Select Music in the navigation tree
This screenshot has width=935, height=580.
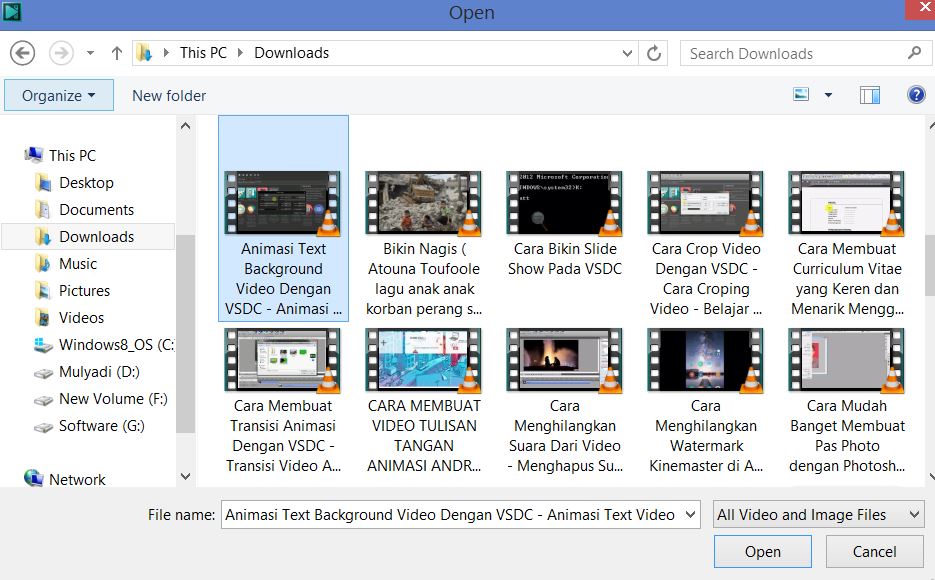pos(78,264)
